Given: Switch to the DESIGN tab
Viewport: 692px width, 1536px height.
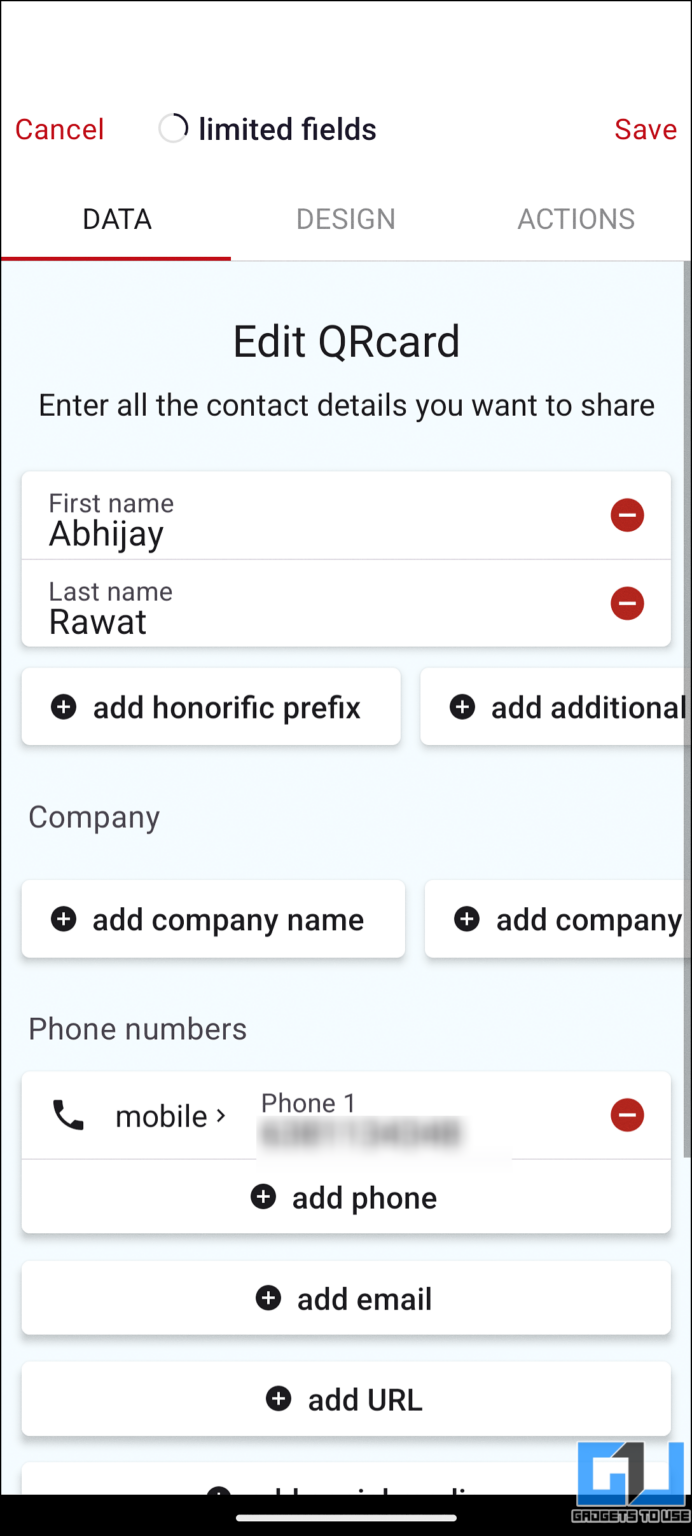Looking at the screenshot, I should [345, 219].
